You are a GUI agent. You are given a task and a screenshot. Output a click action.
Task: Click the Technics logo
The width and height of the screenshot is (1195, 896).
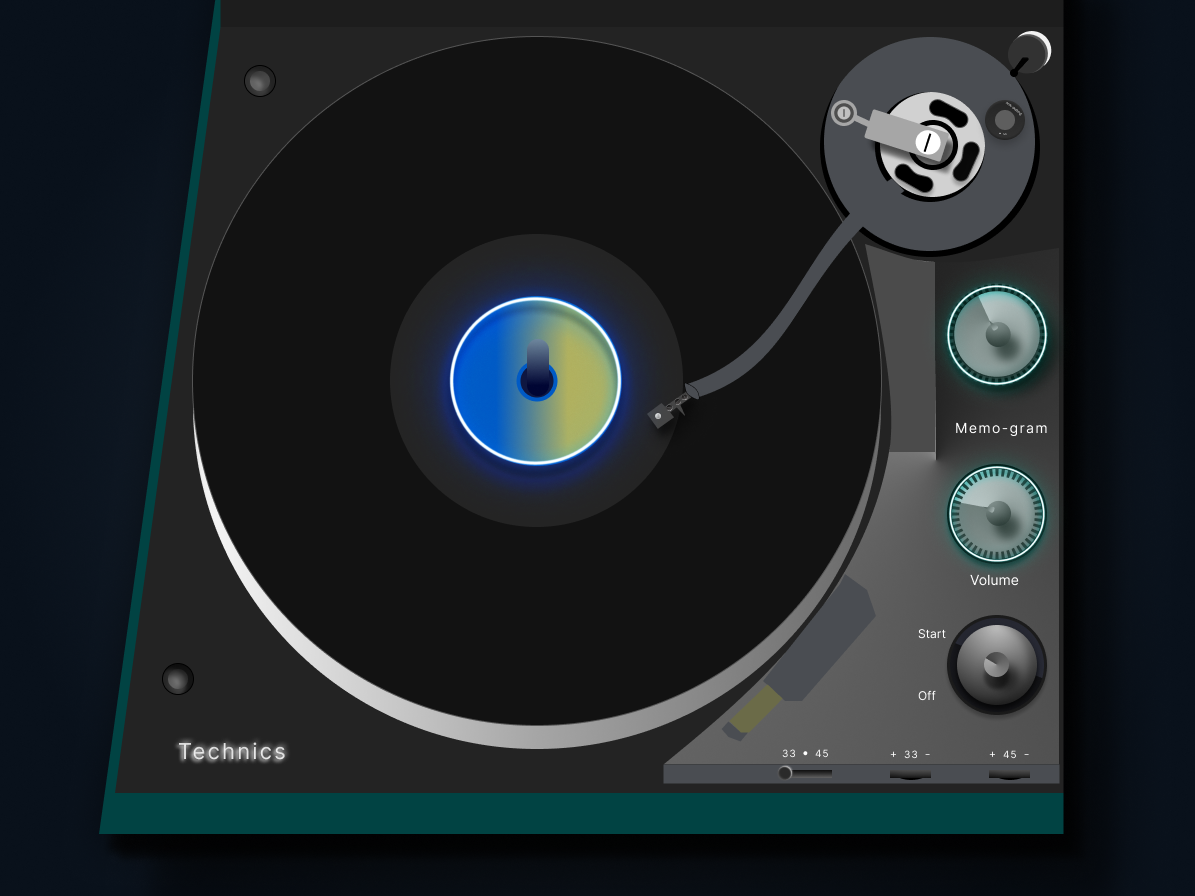pos(232,751)
